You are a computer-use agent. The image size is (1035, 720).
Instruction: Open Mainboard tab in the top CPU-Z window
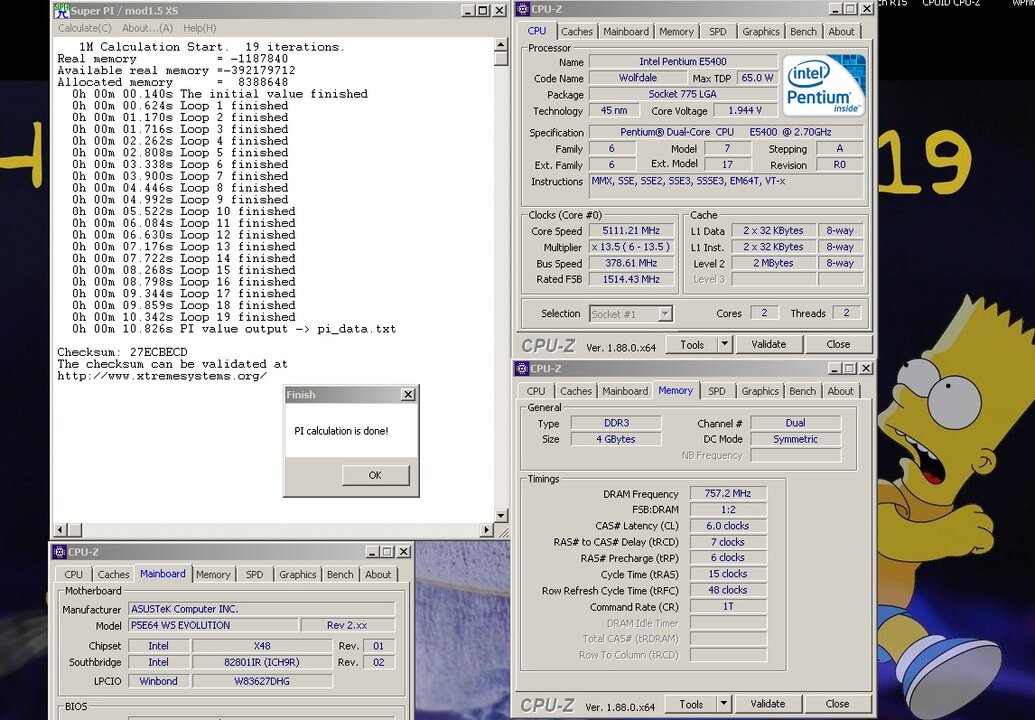[626, 32]
